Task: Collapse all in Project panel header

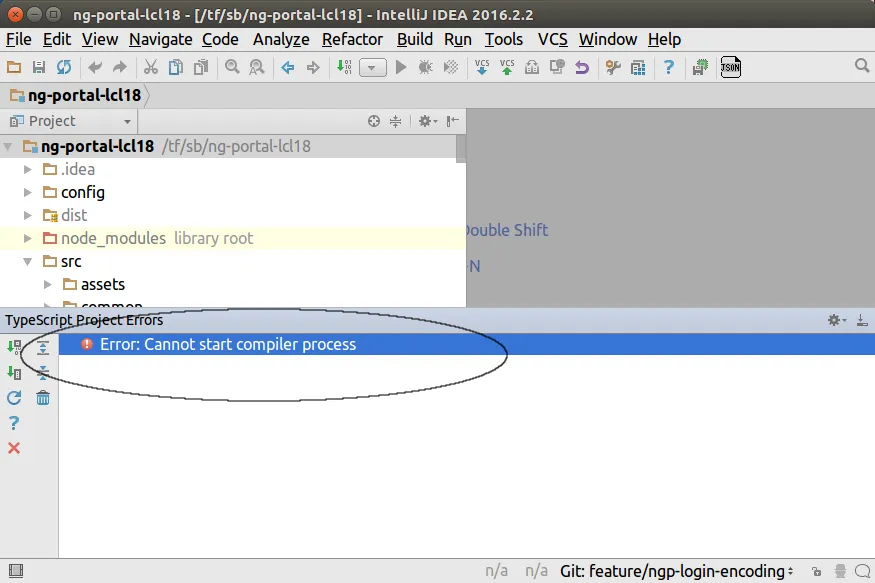Action: tap(396, 121)
